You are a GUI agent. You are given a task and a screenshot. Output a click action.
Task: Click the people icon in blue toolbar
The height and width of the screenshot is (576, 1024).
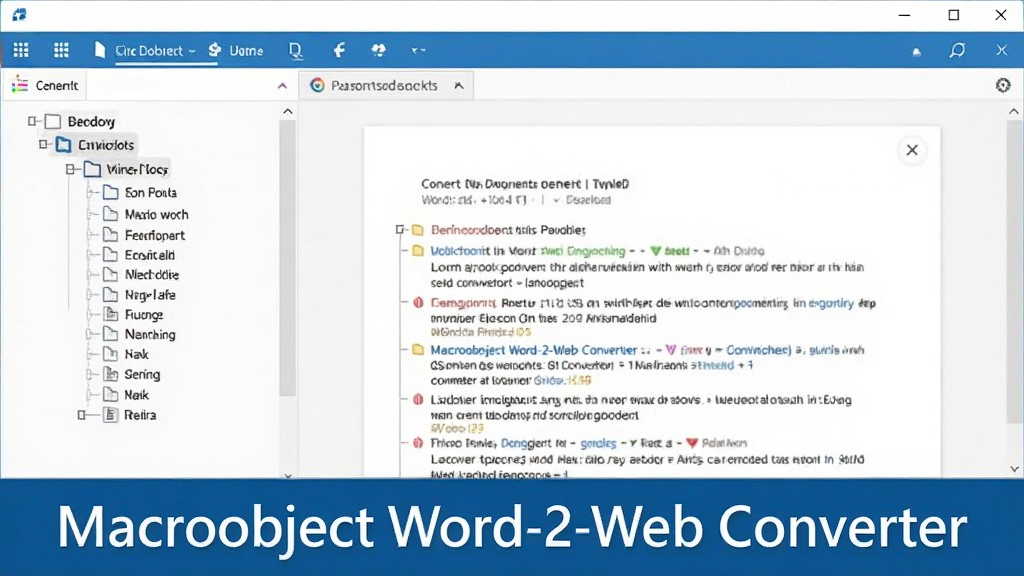click(x=378, y=50)
